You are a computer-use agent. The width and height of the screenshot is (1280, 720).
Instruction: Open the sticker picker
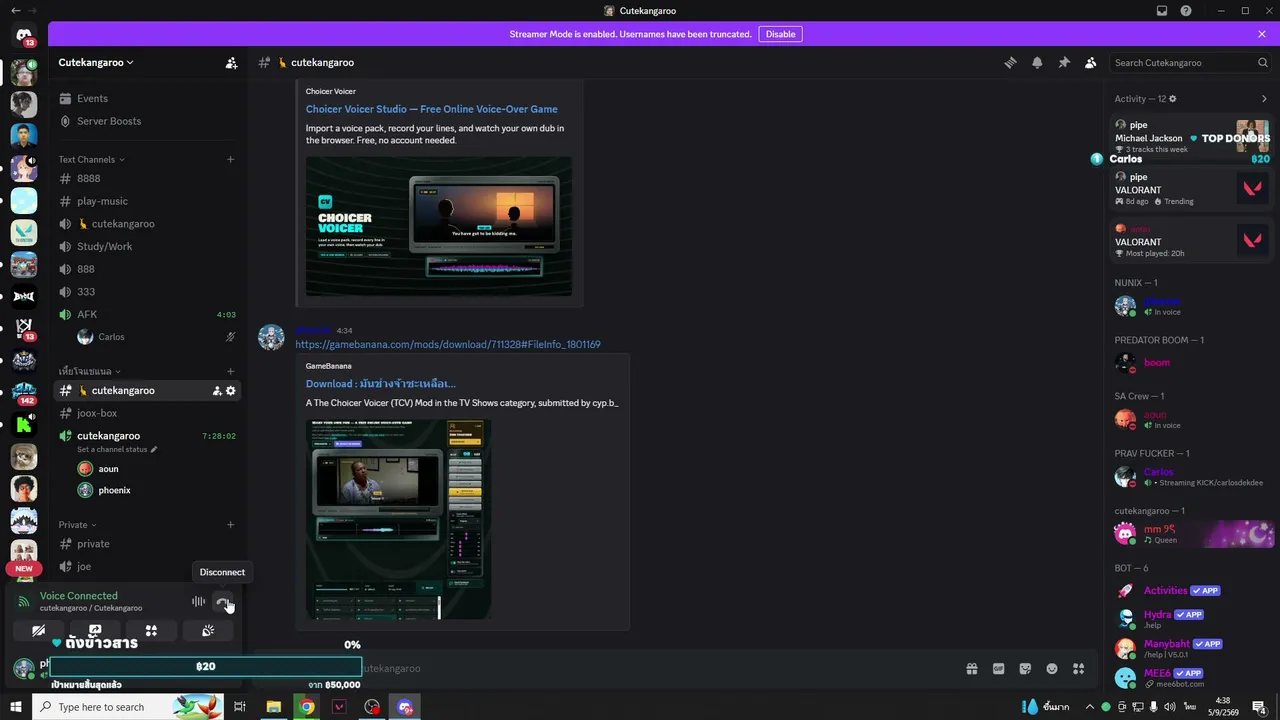[x=1025, y=668]
